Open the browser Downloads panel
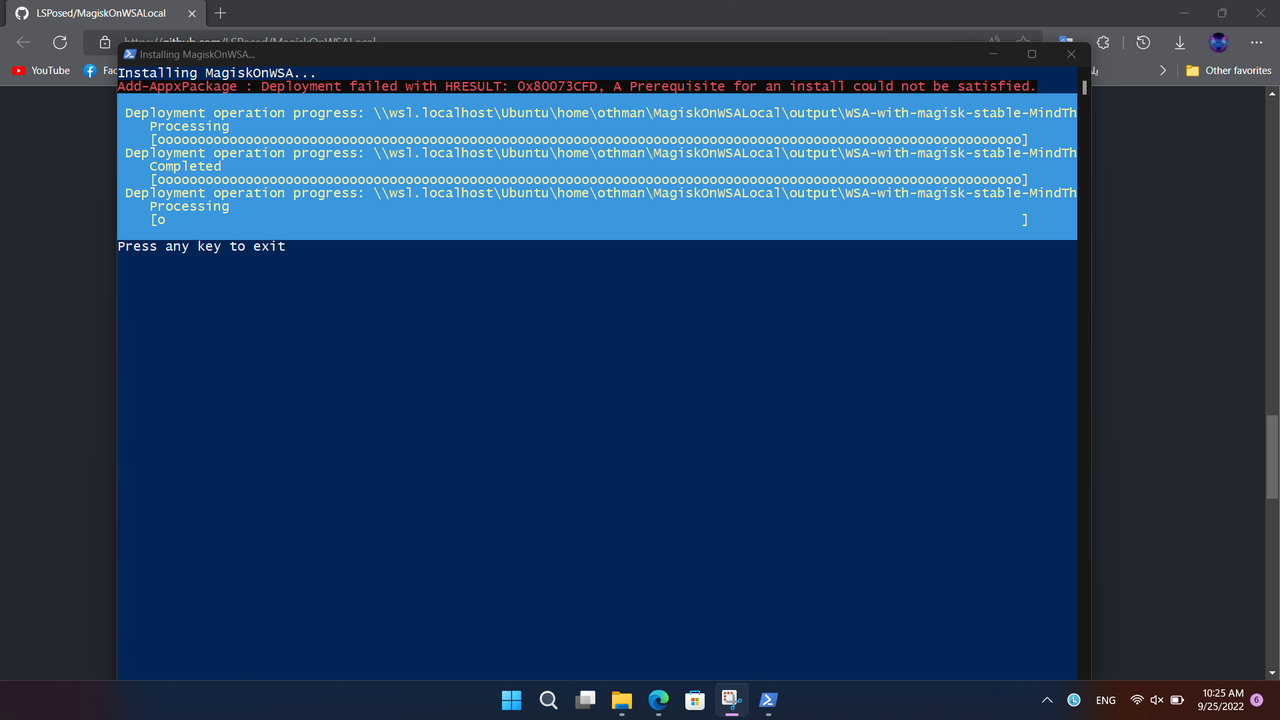1280x720 pixels. click(x=1180, y=42)
